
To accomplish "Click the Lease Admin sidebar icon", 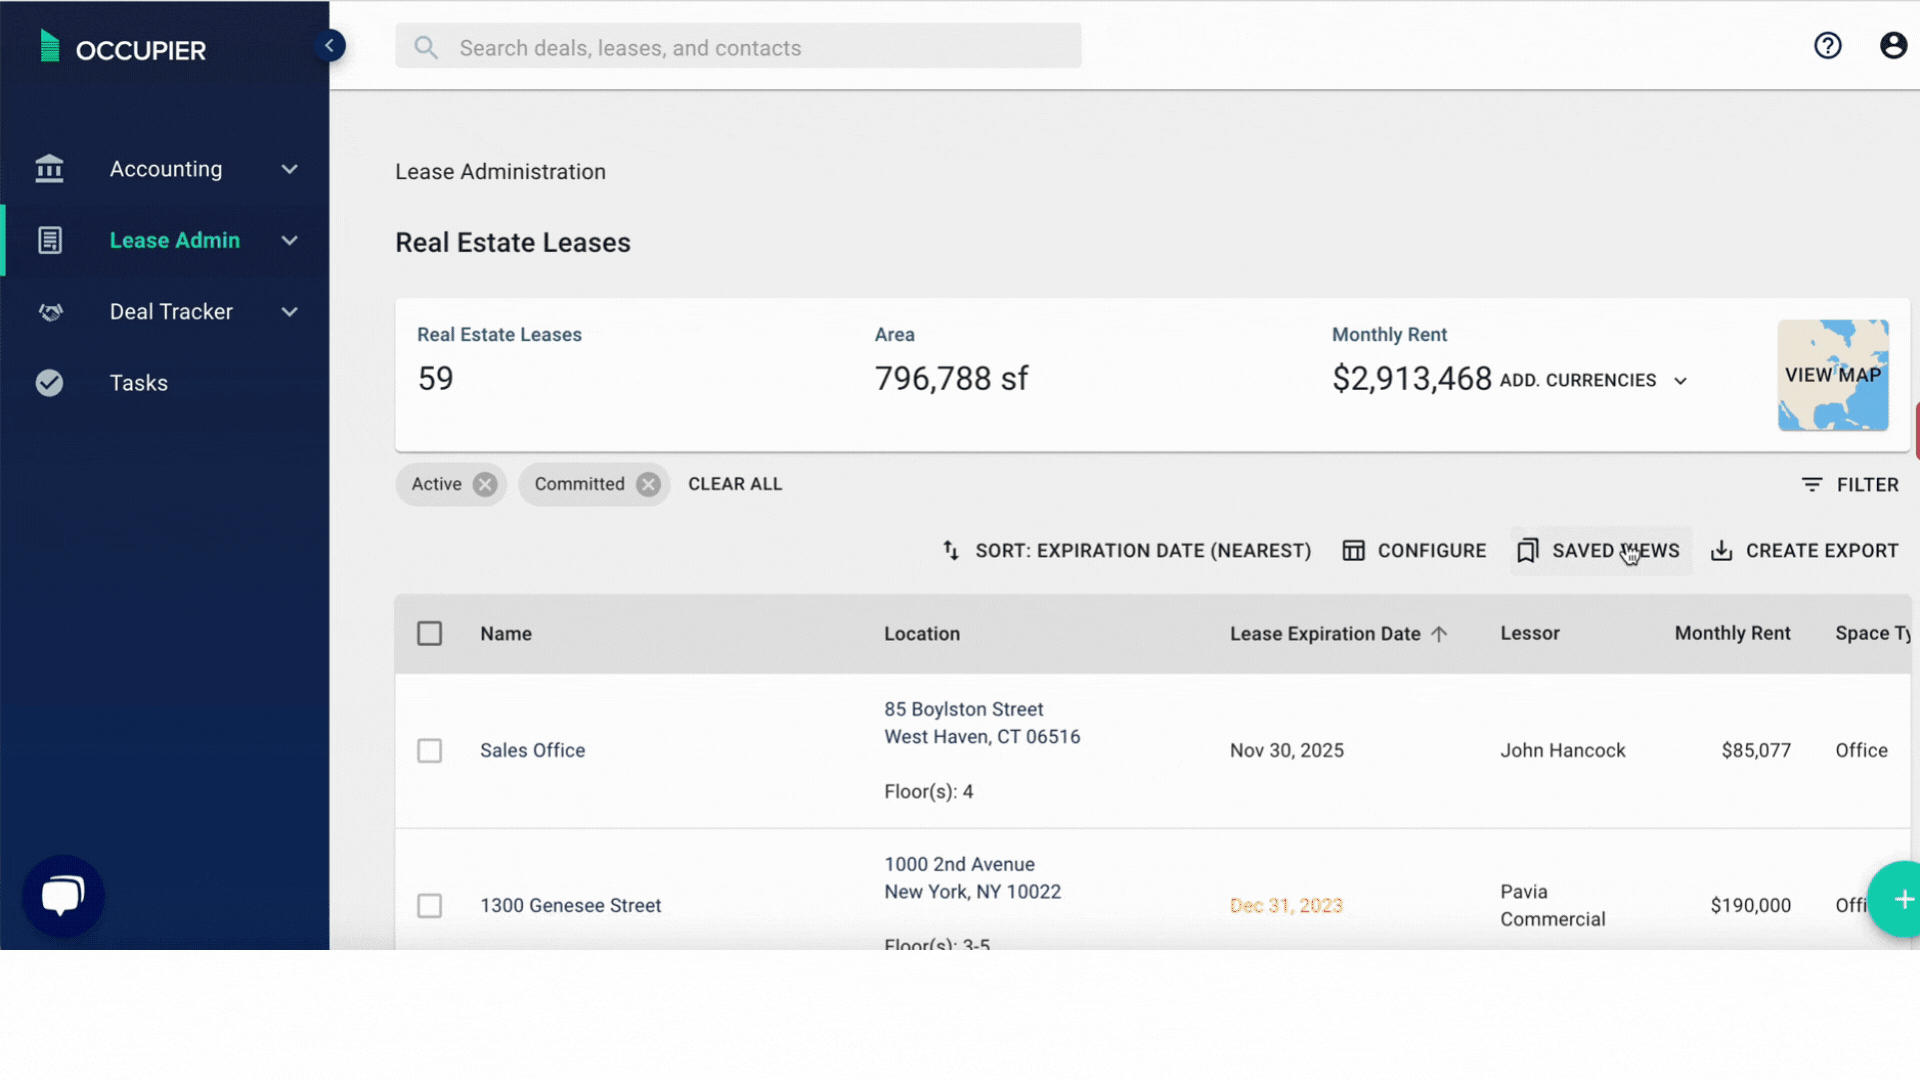I will click(49, 239).
